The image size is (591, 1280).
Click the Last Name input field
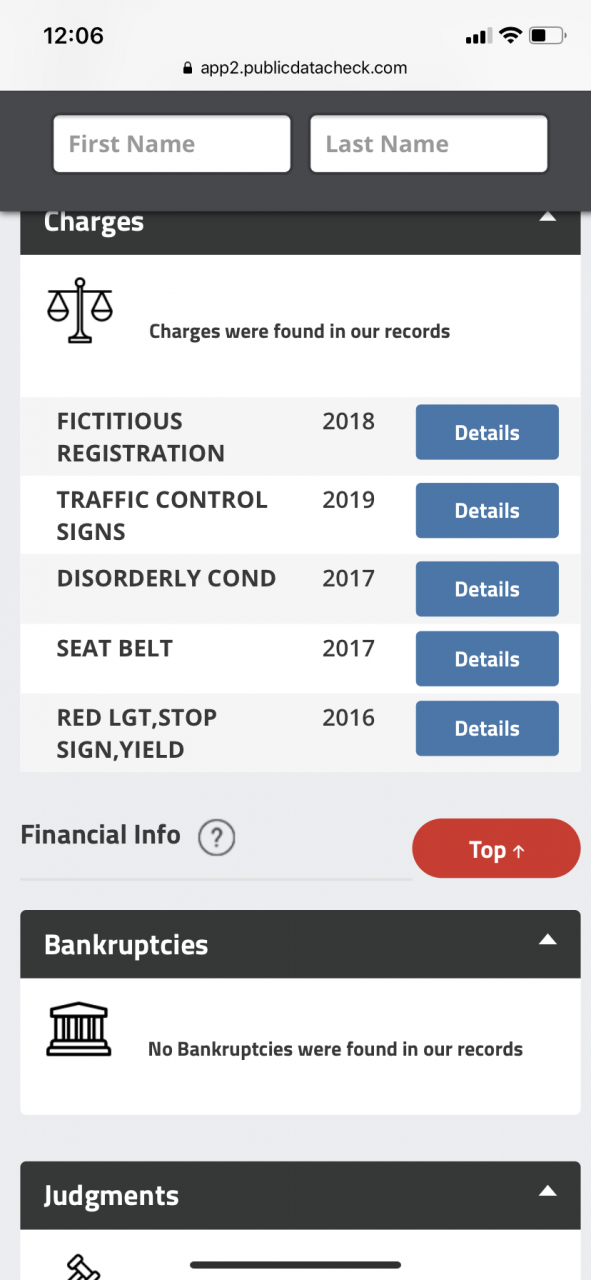[429, 144]
